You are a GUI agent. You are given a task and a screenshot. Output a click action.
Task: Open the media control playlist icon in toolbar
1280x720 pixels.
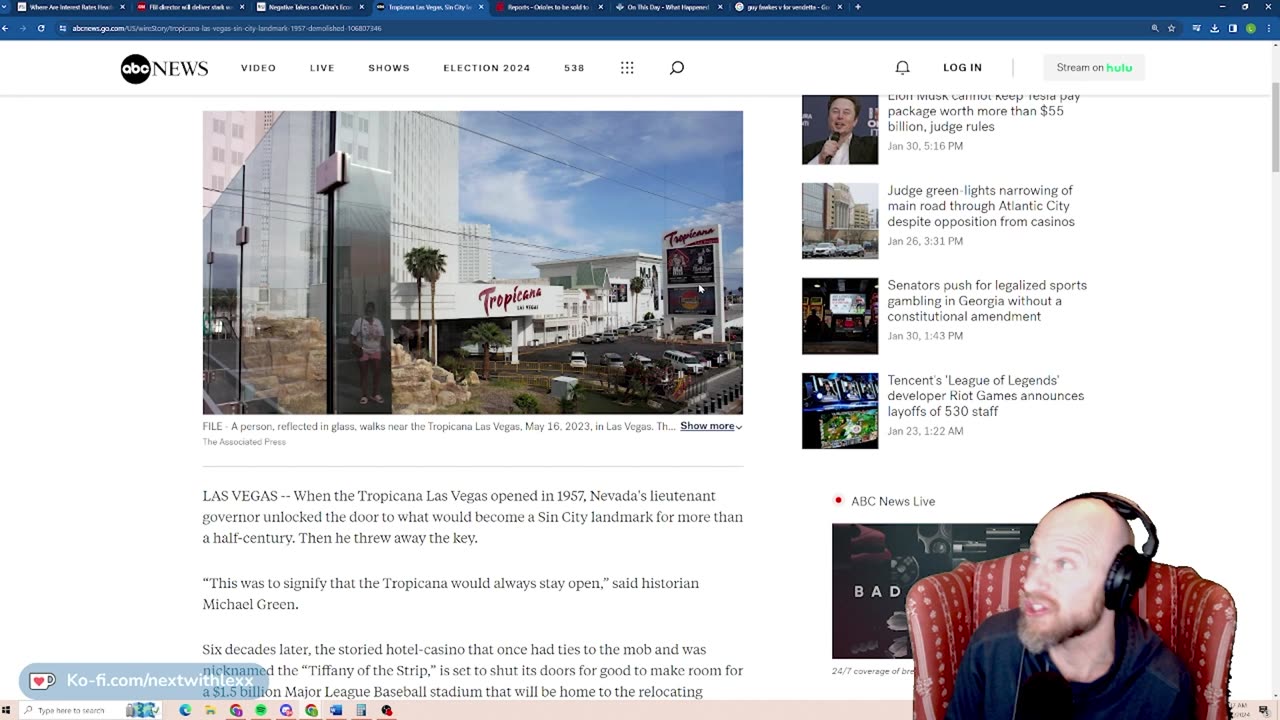click(1197, 28)
